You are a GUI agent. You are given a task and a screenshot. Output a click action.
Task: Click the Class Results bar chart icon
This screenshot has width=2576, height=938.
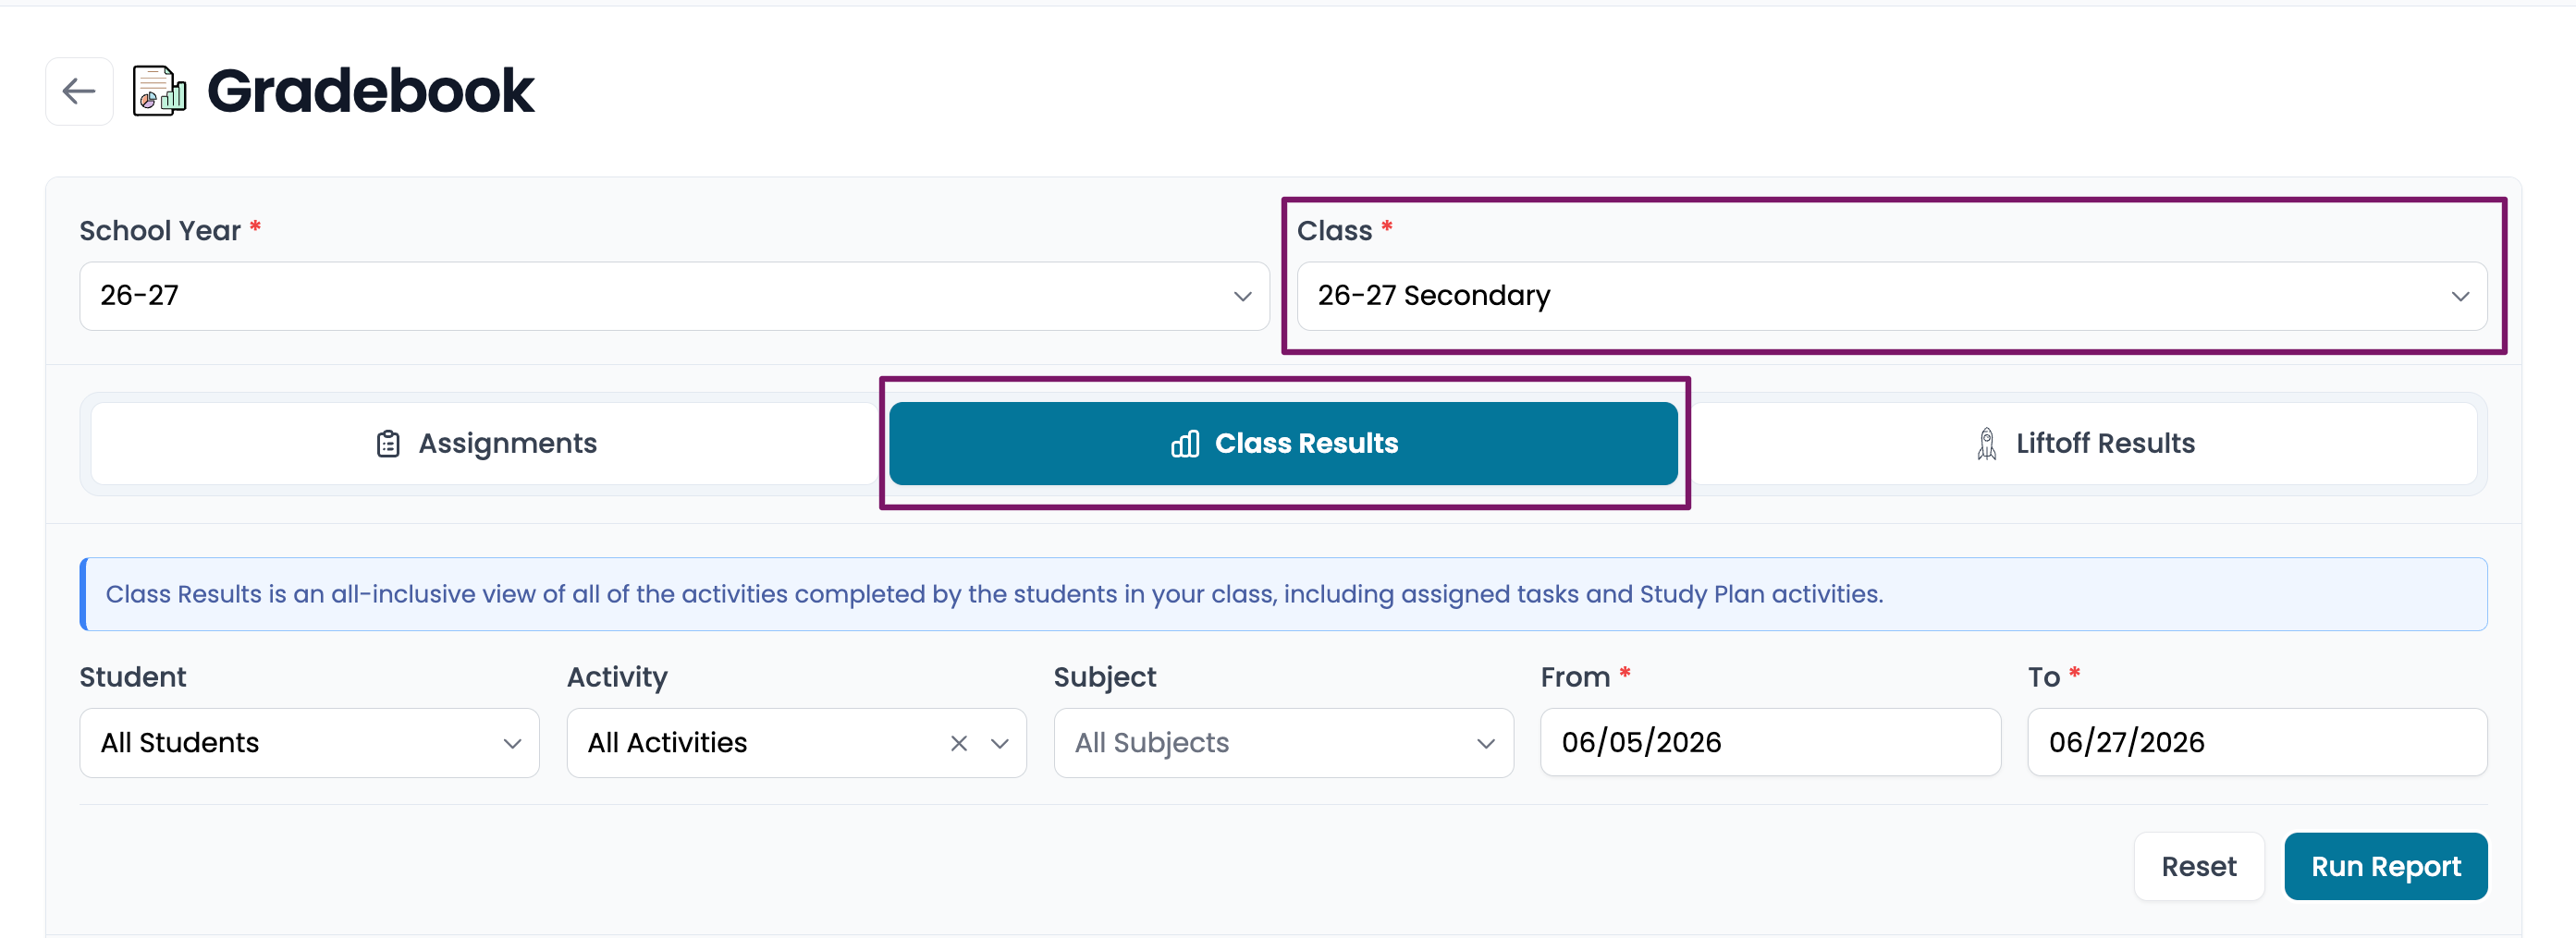pyautogui.click(x=1185, y=444)
